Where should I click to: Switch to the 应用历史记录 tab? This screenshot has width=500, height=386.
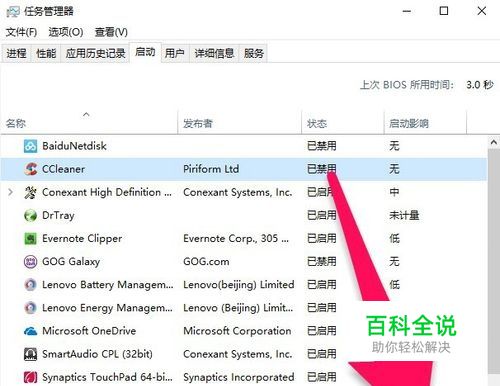95,53
